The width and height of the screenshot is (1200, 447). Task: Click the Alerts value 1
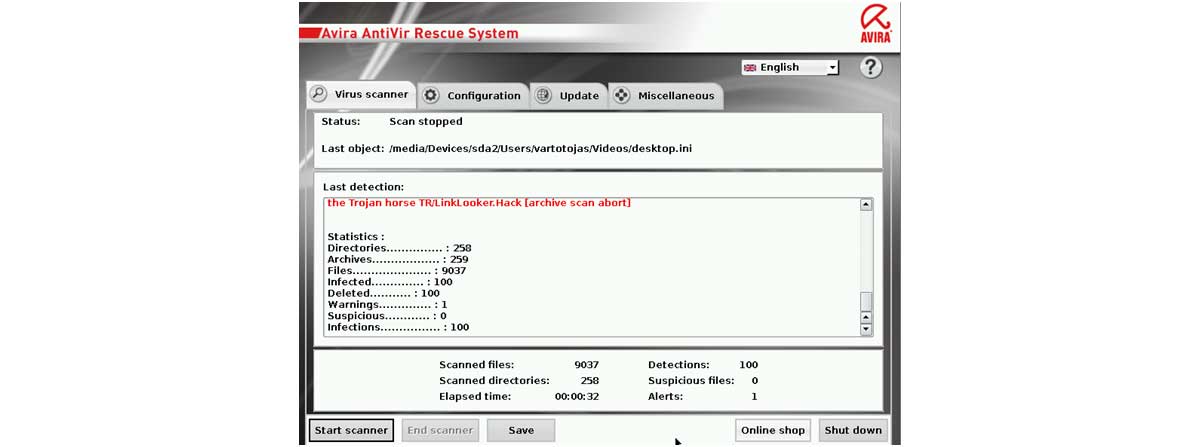coord(754,396)
